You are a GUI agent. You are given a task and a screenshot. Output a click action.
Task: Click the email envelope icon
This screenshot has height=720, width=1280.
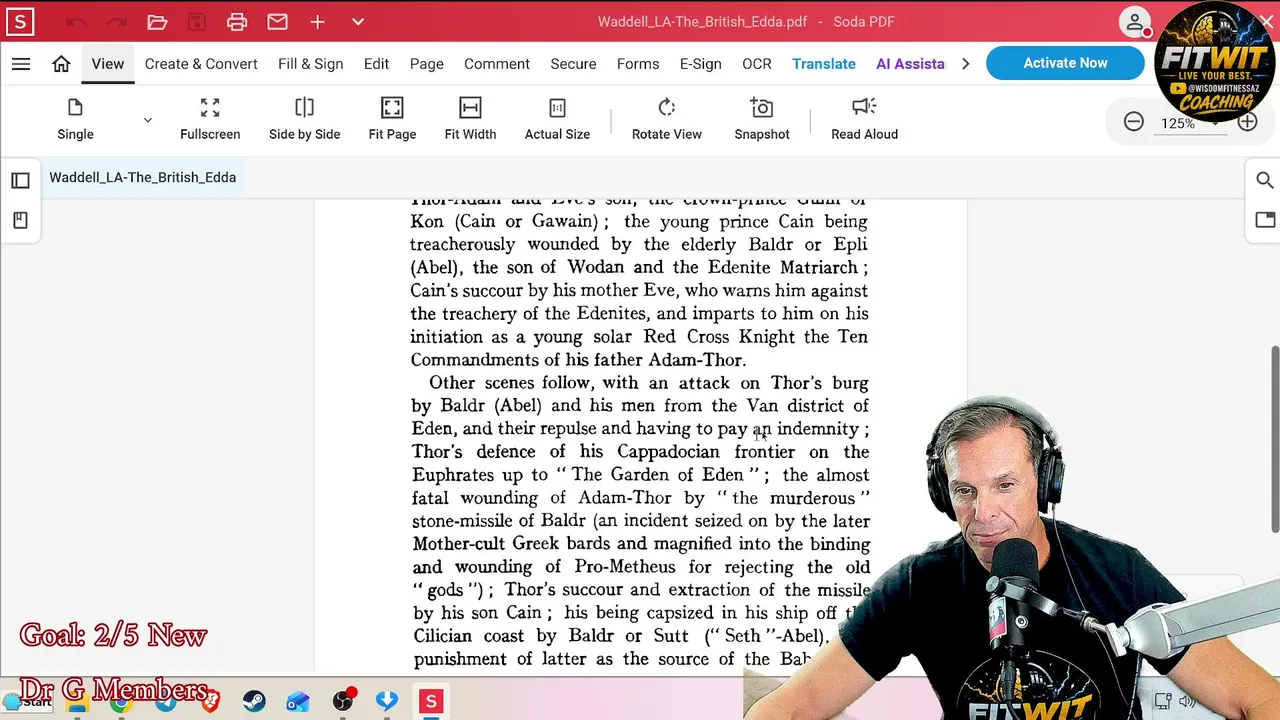[x=277, y=22]
